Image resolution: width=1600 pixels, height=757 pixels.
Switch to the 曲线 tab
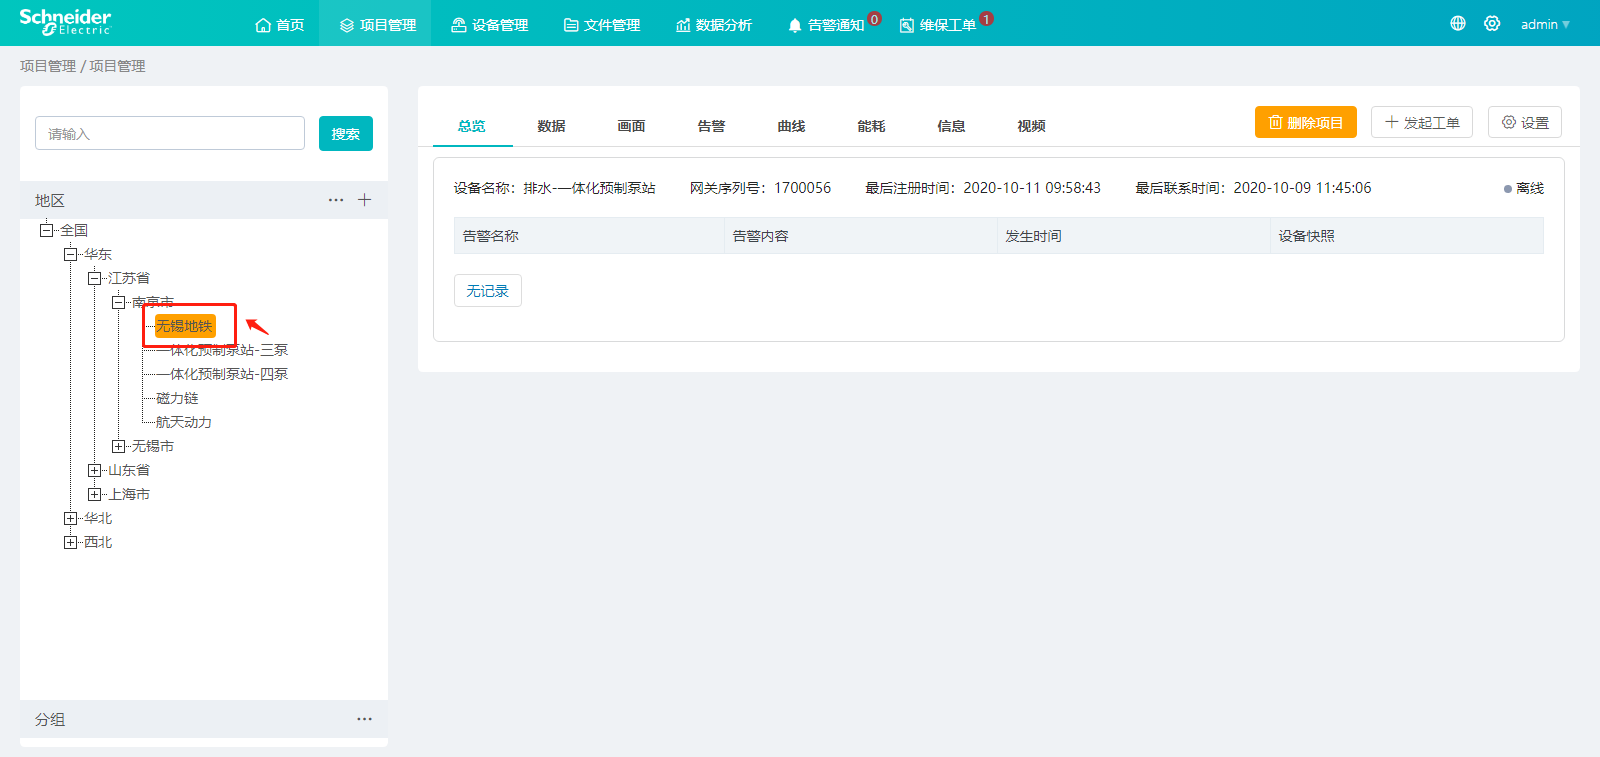click(x=792, y=126)
